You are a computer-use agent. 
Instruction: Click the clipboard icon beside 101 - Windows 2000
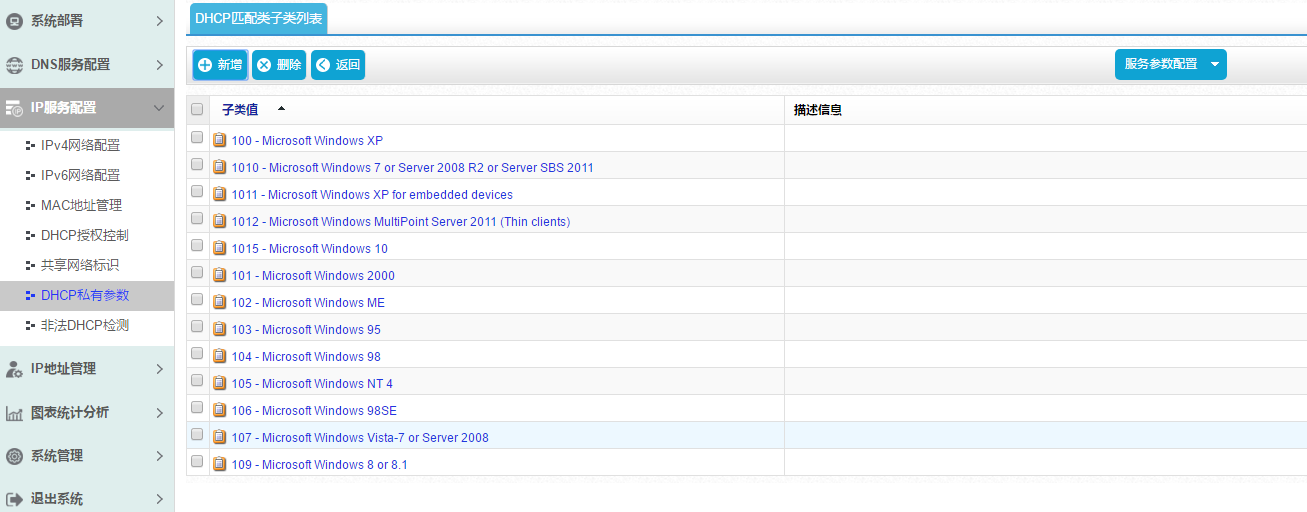pos(220,275)
